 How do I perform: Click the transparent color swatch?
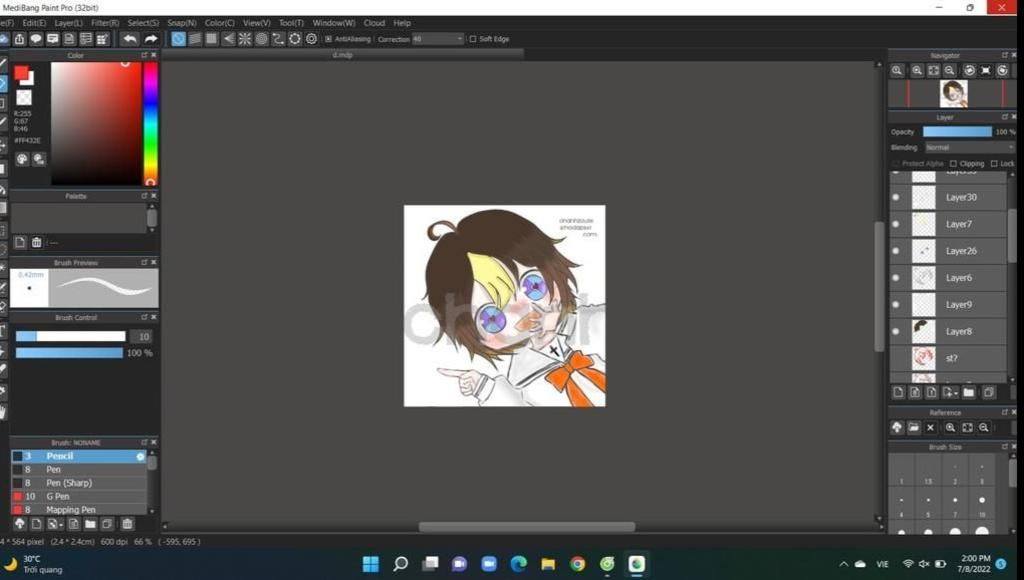pyautogui.click(x=24, y=98)
